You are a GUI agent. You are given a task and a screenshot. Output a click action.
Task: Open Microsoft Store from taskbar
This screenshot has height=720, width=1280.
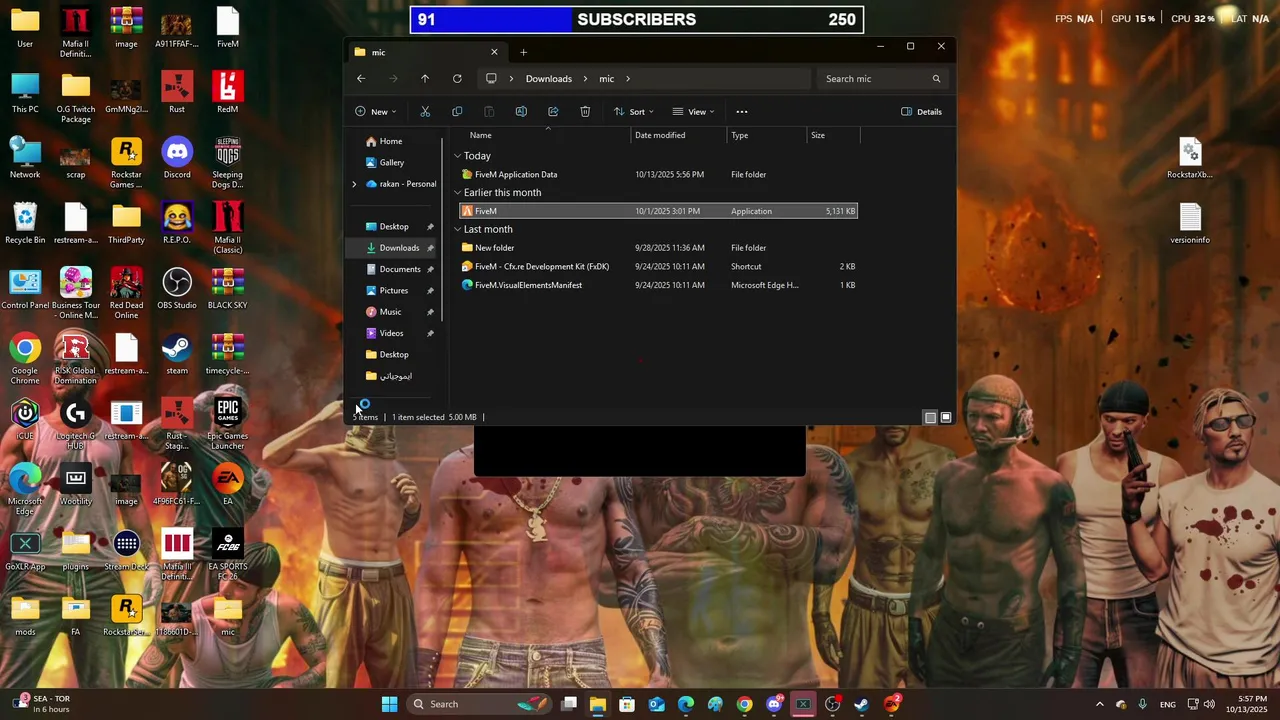point(627,704)
